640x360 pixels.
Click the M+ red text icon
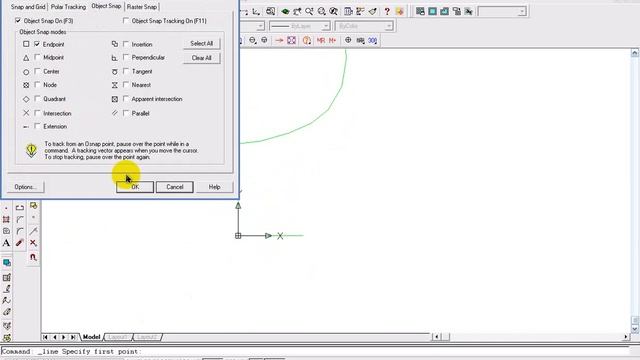pos(333,40)
